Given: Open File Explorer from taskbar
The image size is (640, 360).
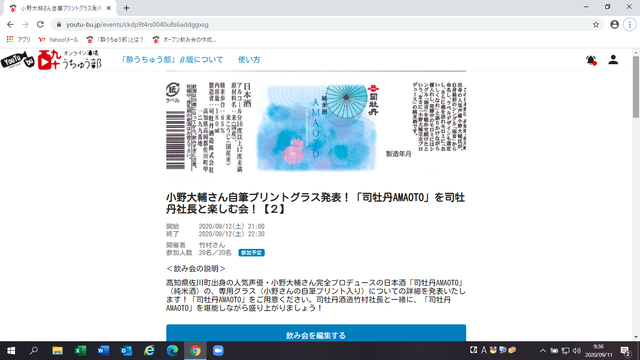Looking at the screenshot, I should [57, 351].
